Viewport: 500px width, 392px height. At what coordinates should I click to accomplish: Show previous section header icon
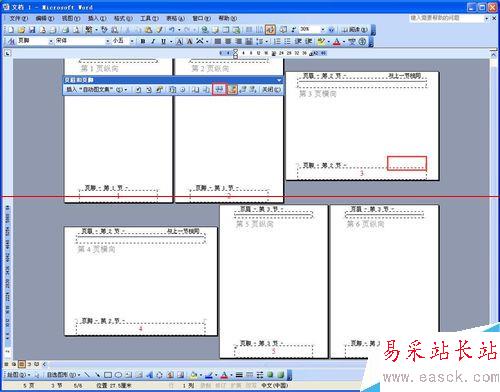243,89
